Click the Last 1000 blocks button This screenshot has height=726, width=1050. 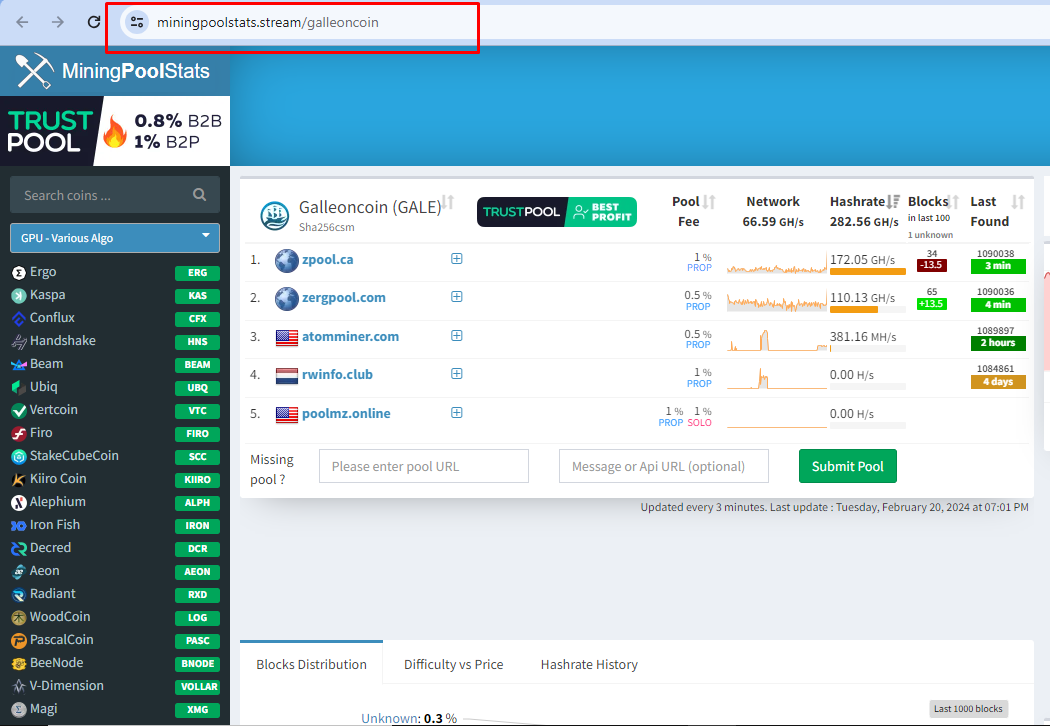[x=968, y=709]
